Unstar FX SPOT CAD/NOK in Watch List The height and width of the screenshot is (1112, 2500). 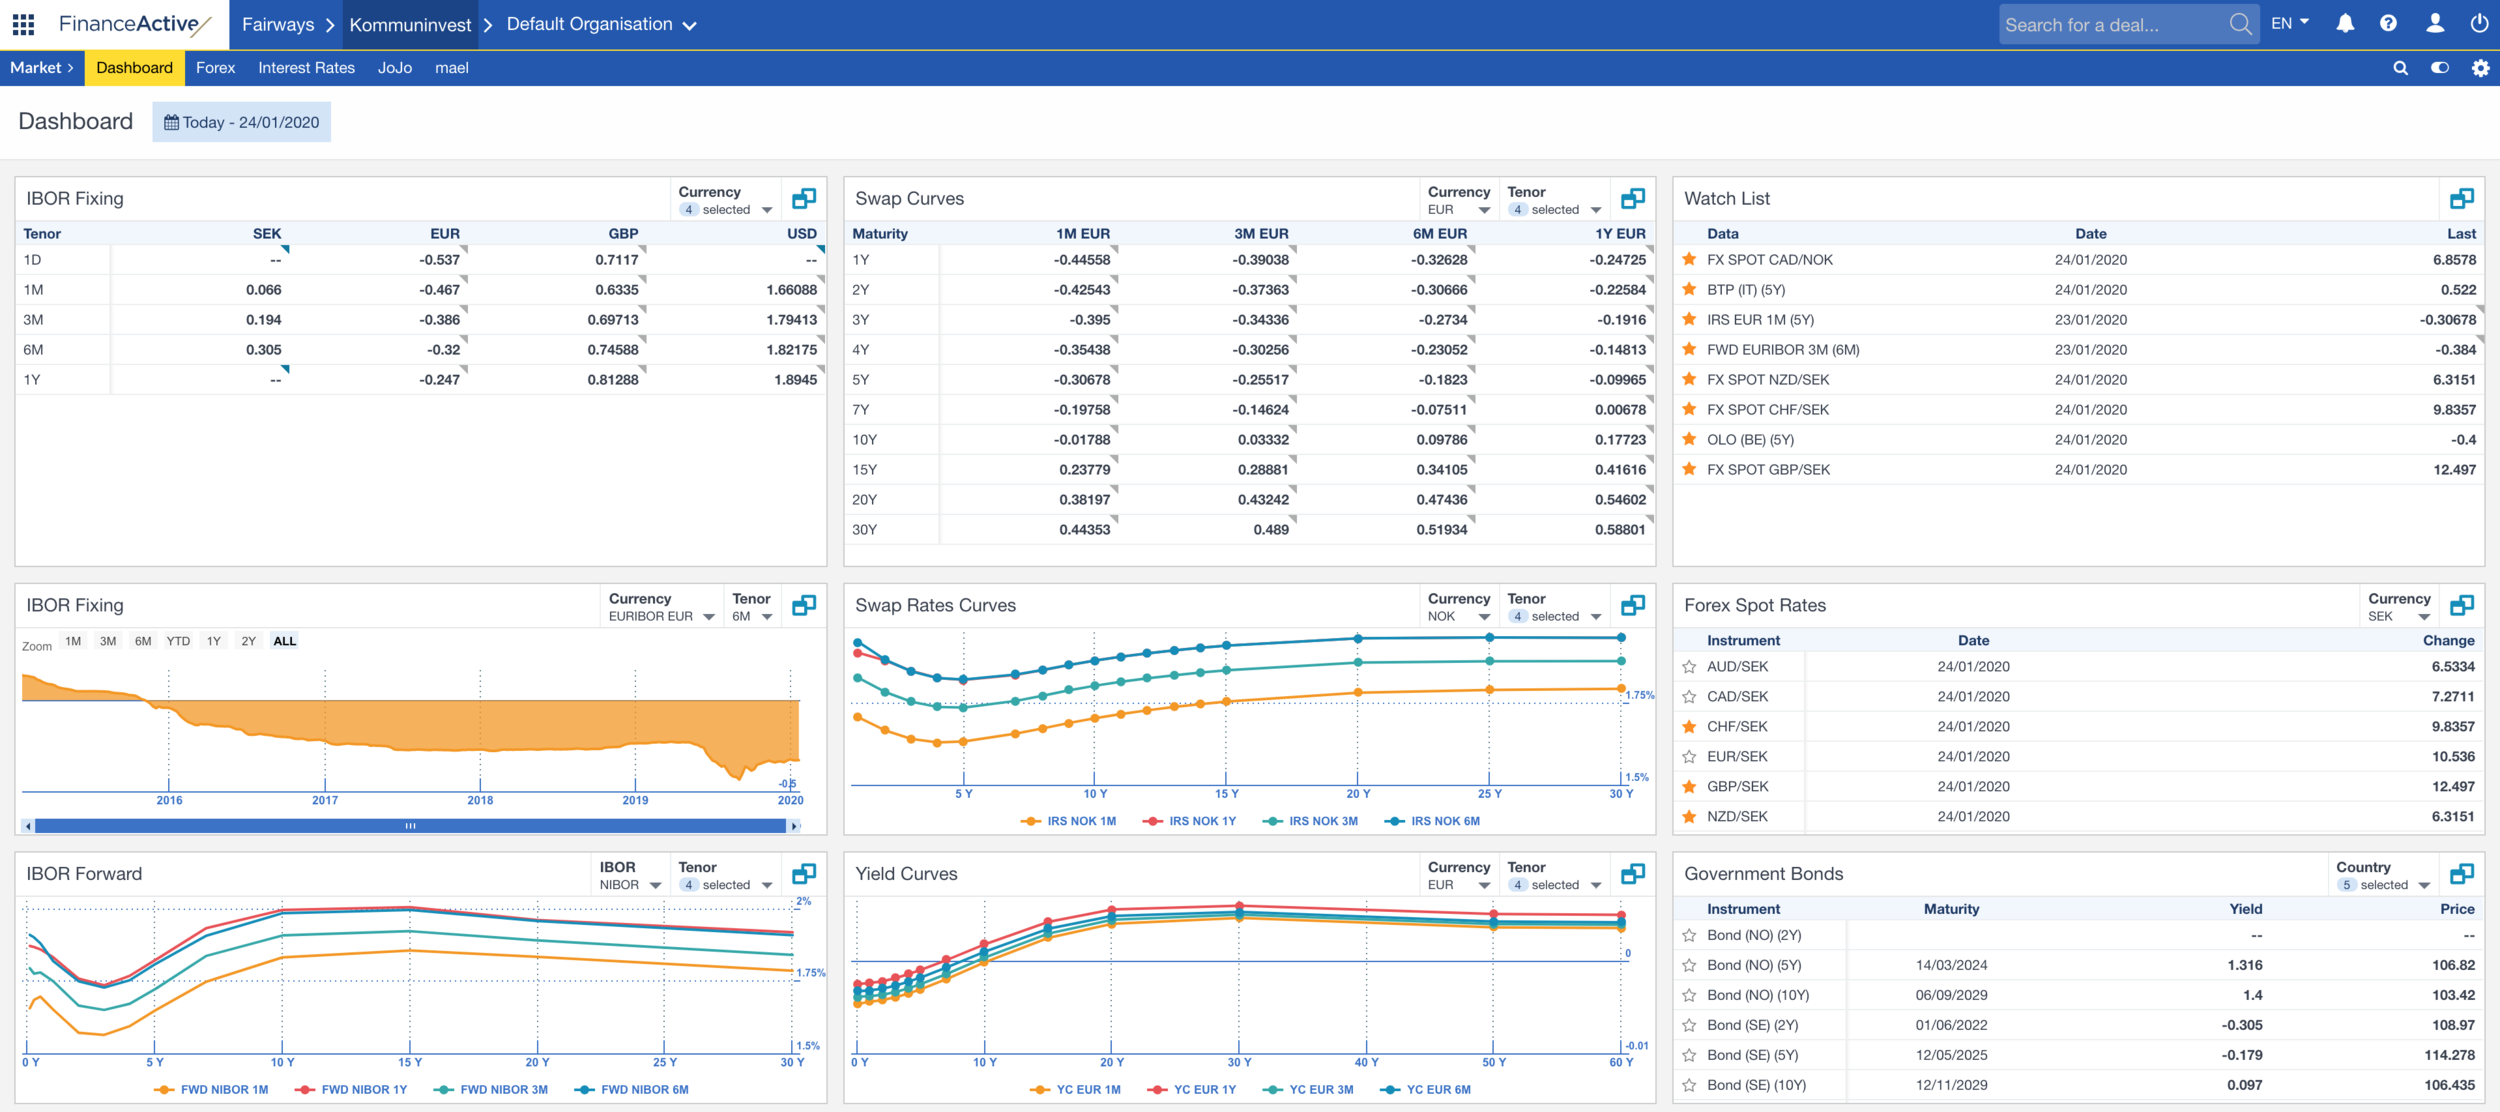pyautogui.click(x=1689, y=260)
